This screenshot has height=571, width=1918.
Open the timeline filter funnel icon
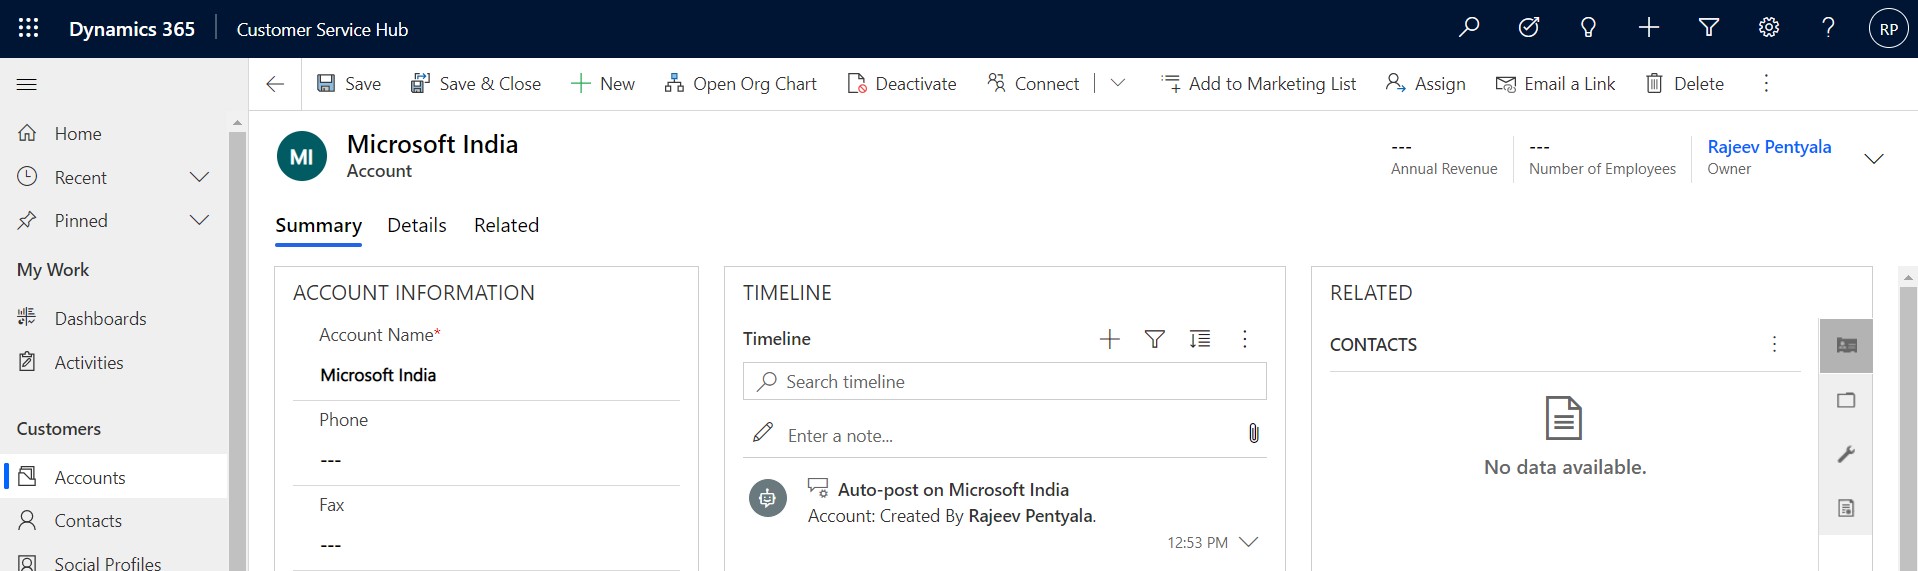pos(1155,339)
